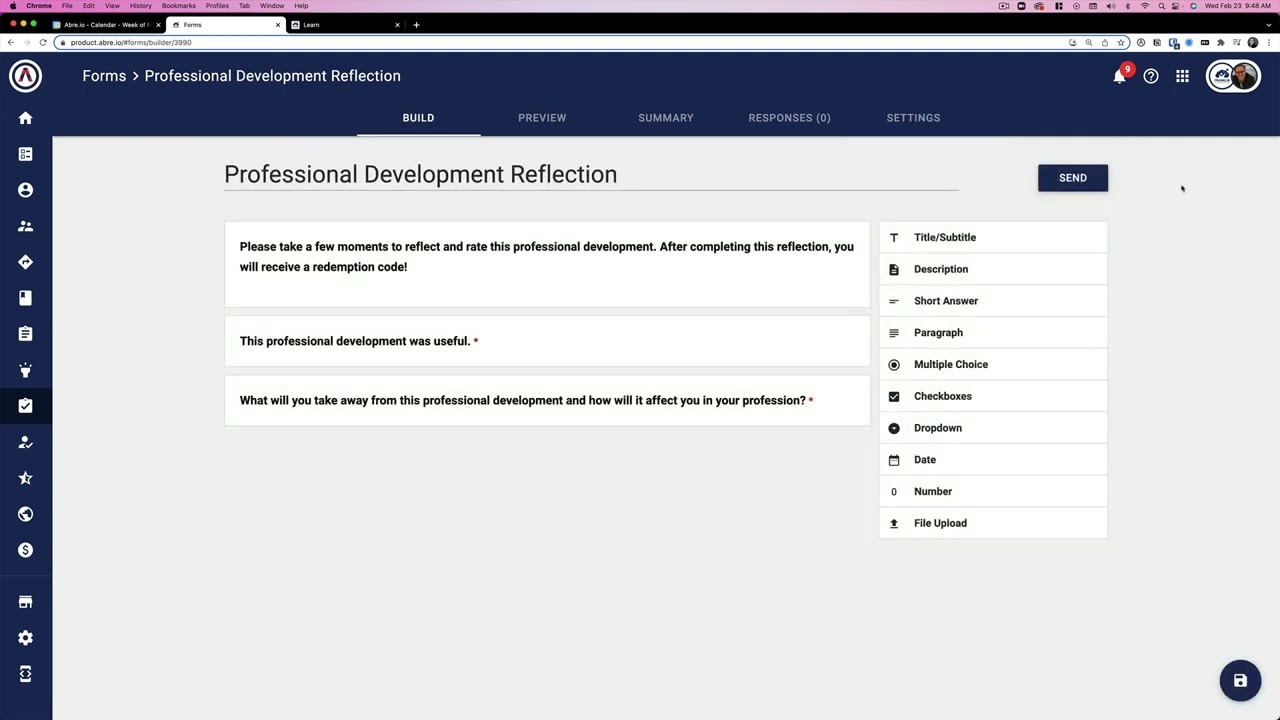Click the directions arrow sidebar icon
Screen dimensions: 1280x720
coord(26,262)
